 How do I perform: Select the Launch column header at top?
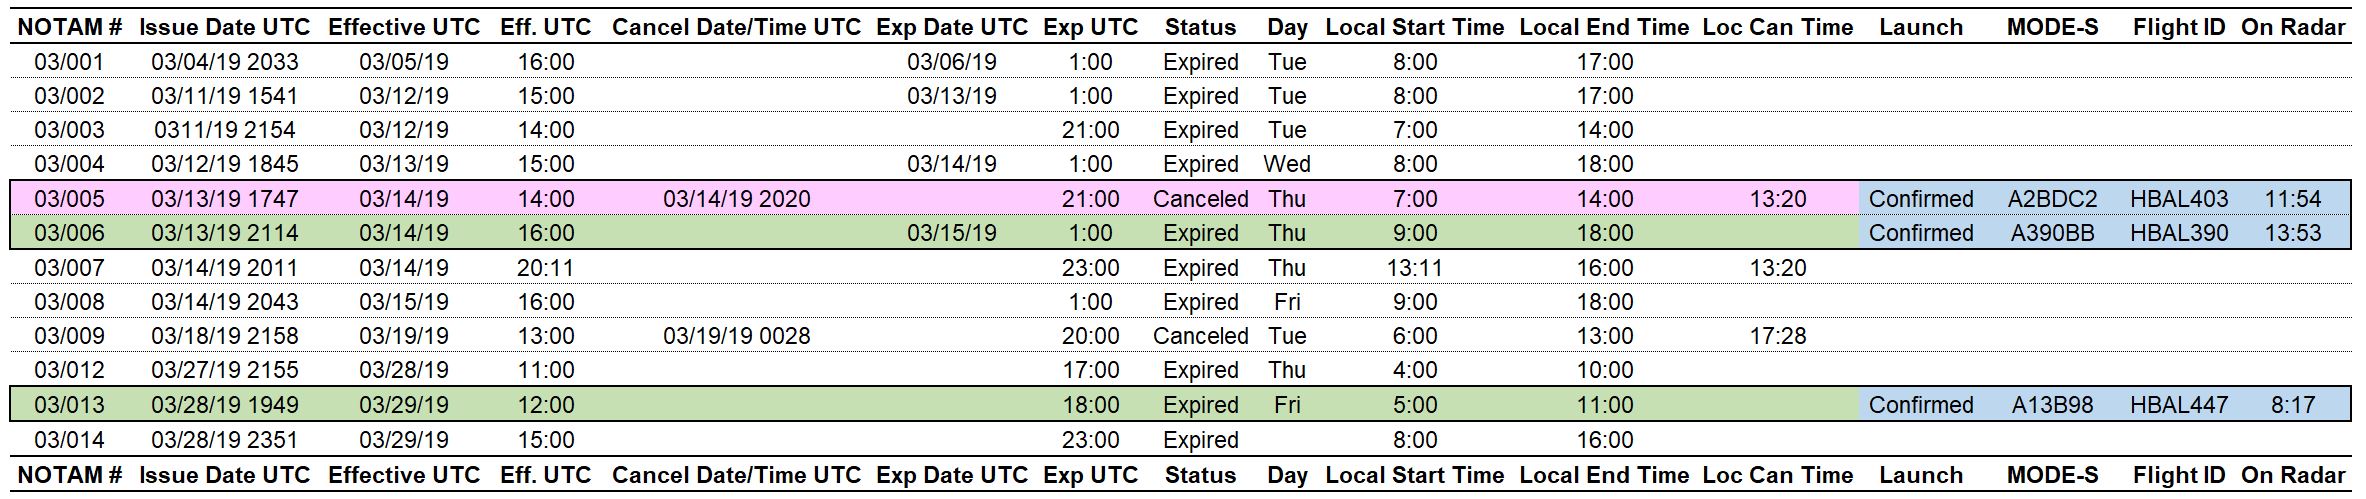[1921, 28]
